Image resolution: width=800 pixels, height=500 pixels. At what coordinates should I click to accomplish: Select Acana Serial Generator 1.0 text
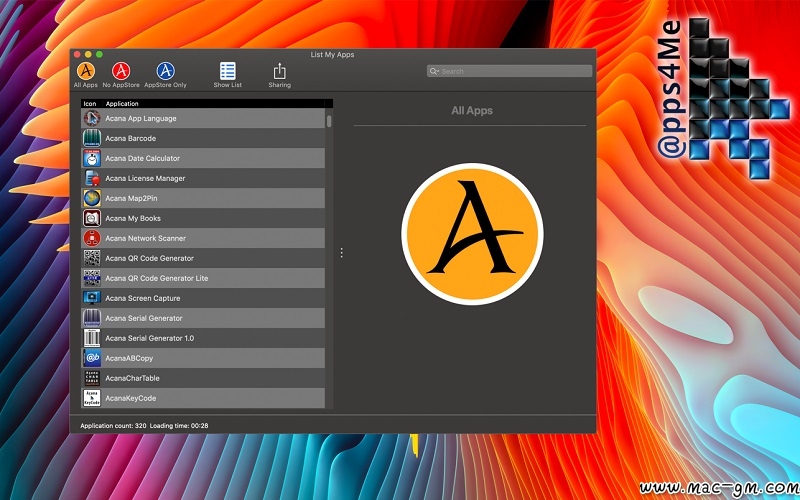tap(149, 338)
